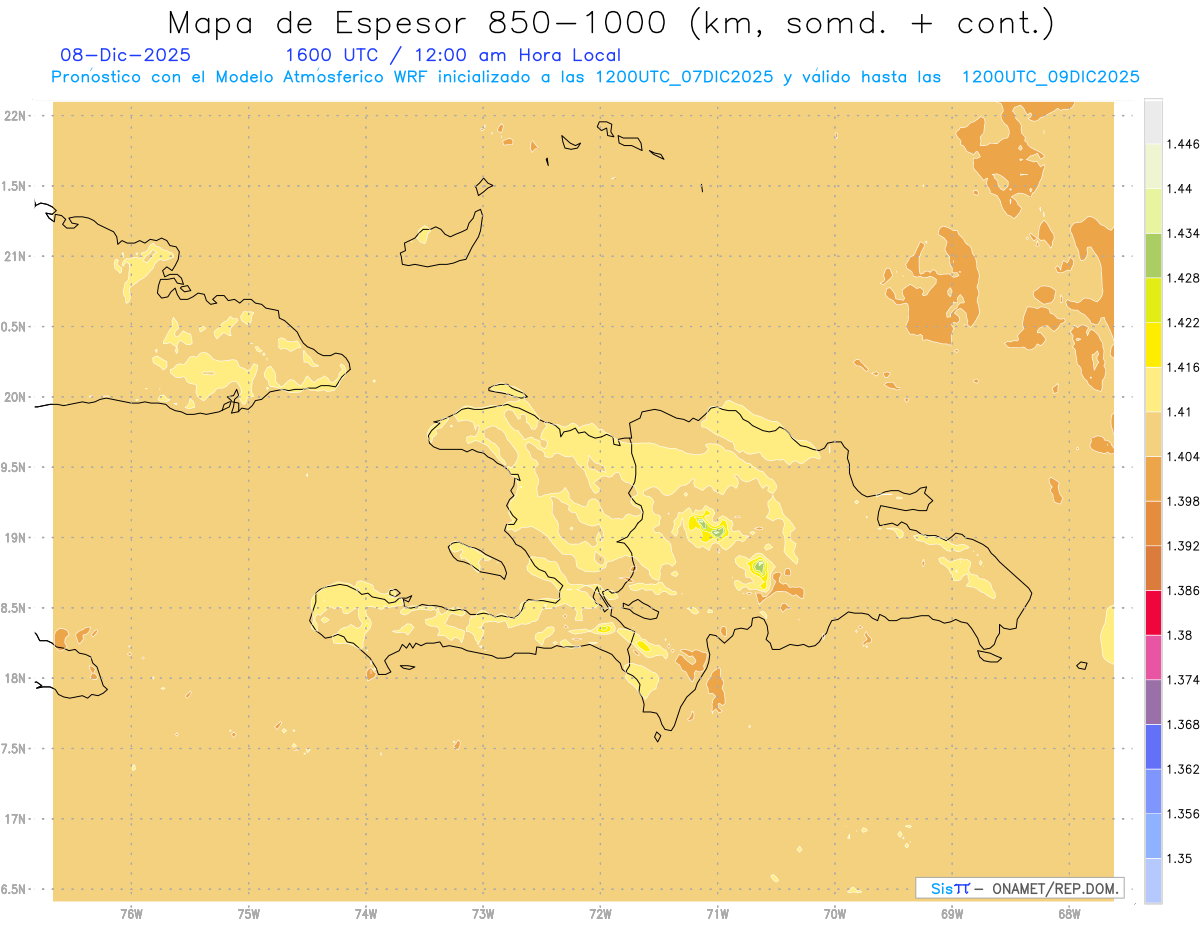Screen dimensions: 1200x927
Task: Click the blue legend swatch between 1.362 and 1.368
Action: (x=1153, y=747)
